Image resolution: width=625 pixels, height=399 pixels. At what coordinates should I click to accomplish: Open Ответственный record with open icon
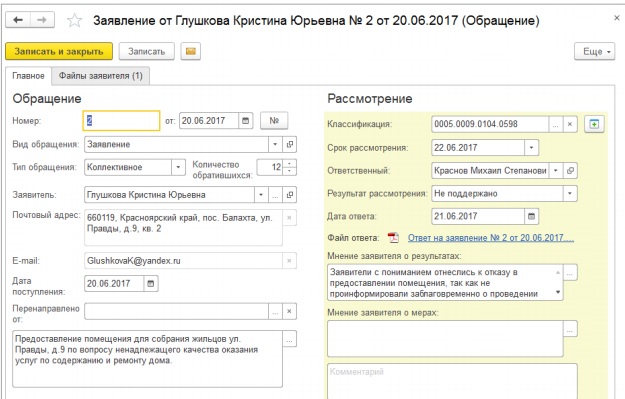pyautogui.click(x=570, y=171)
